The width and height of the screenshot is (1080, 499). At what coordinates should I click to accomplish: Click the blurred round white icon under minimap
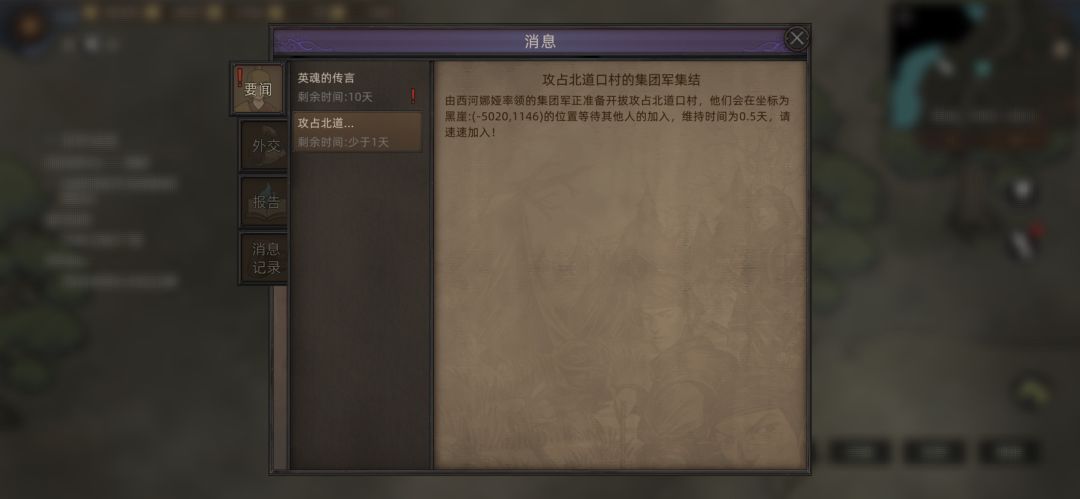click(1022, 190)
